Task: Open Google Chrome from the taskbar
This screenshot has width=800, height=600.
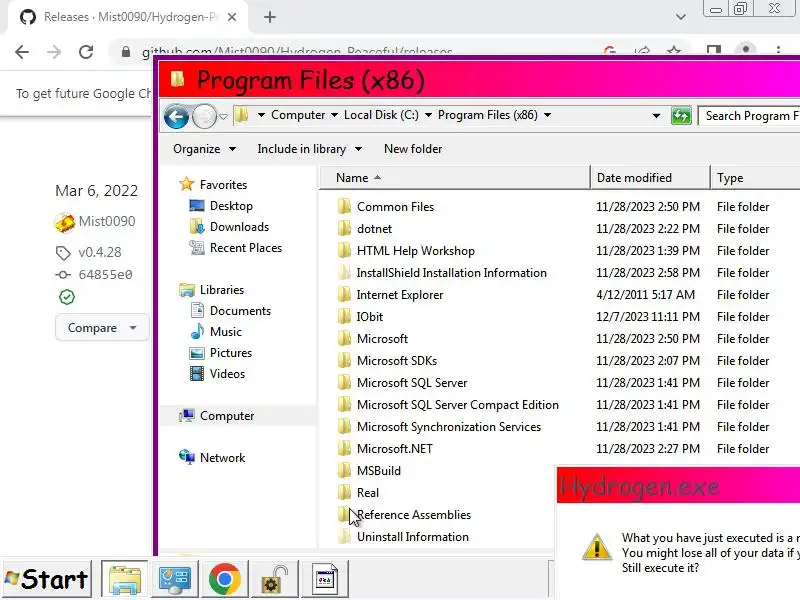Action: 224,579
